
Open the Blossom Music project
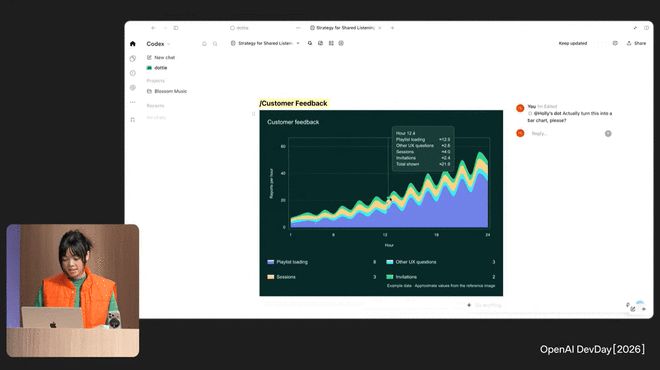pyautogui.click(x=167, y=91)
